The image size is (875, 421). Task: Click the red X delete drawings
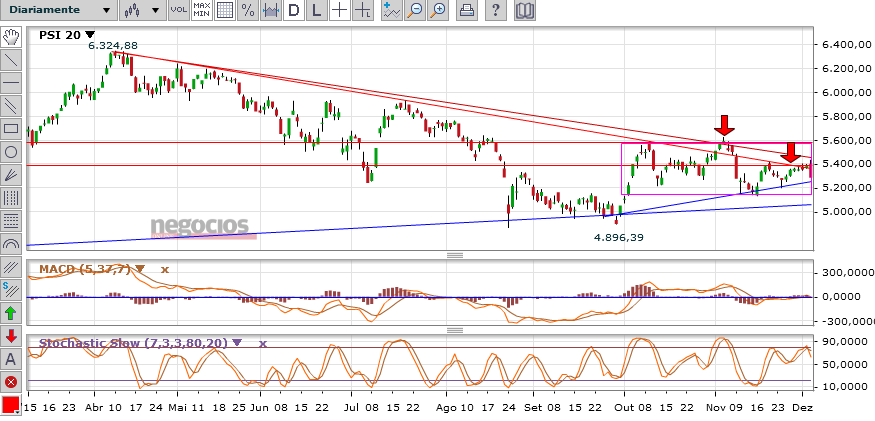[x=11, y=382]
